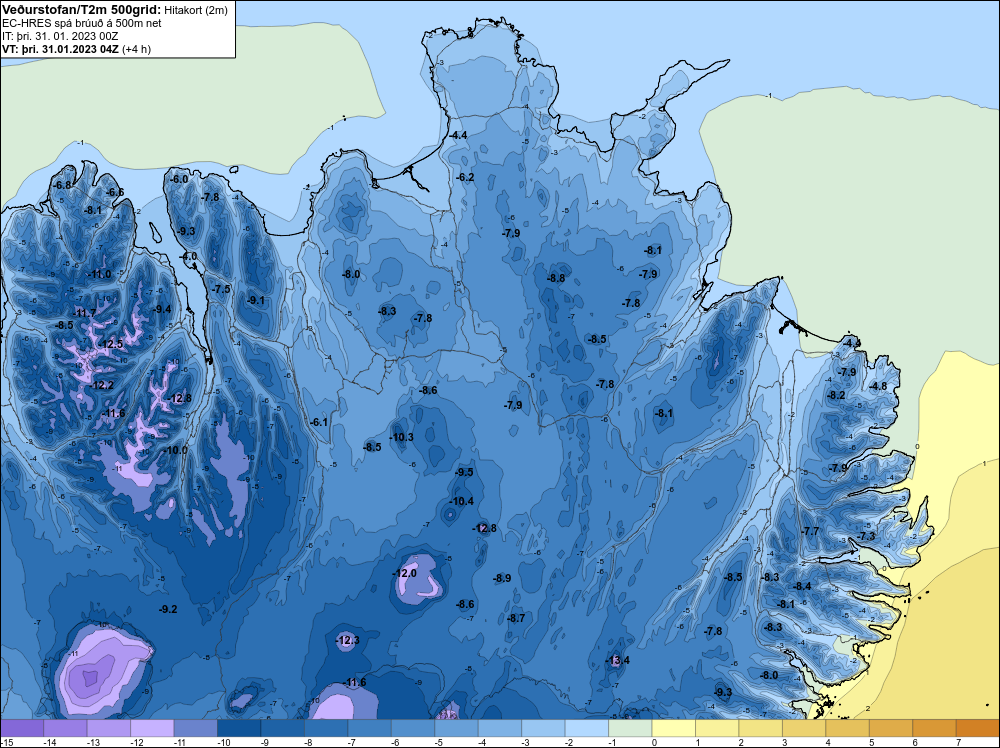The height and width of the screenshot is (748, 1000).
Task: Select the orange legend swatch labeled 7
Action: pos(977,728)
